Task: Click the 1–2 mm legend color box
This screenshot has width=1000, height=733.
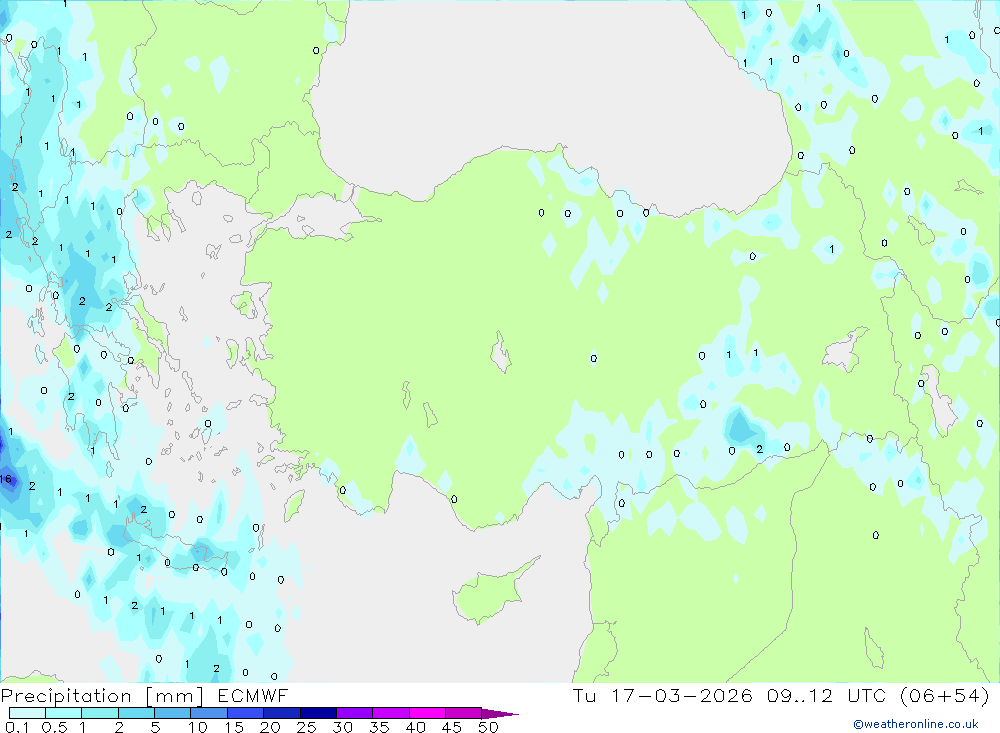Action: click(x=100, y=713)
